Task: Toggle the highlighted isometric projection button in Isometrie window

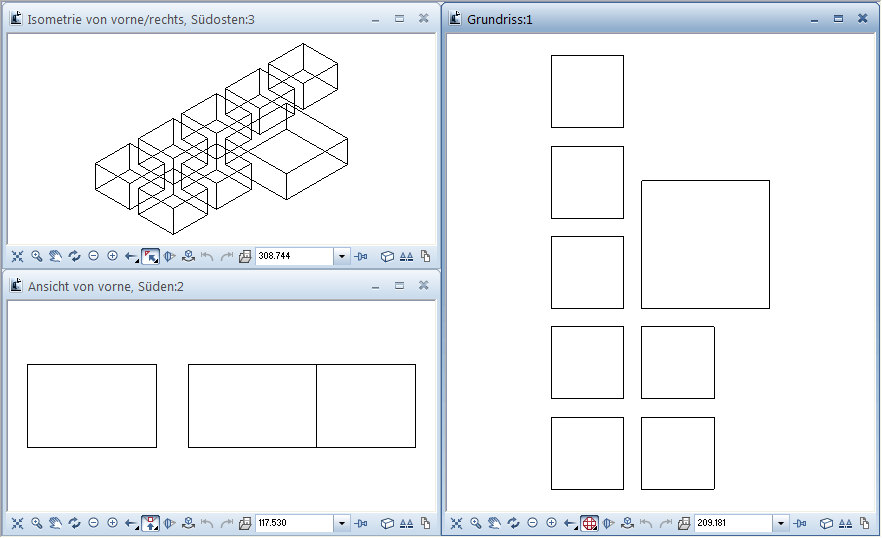Action: point(150,257)
